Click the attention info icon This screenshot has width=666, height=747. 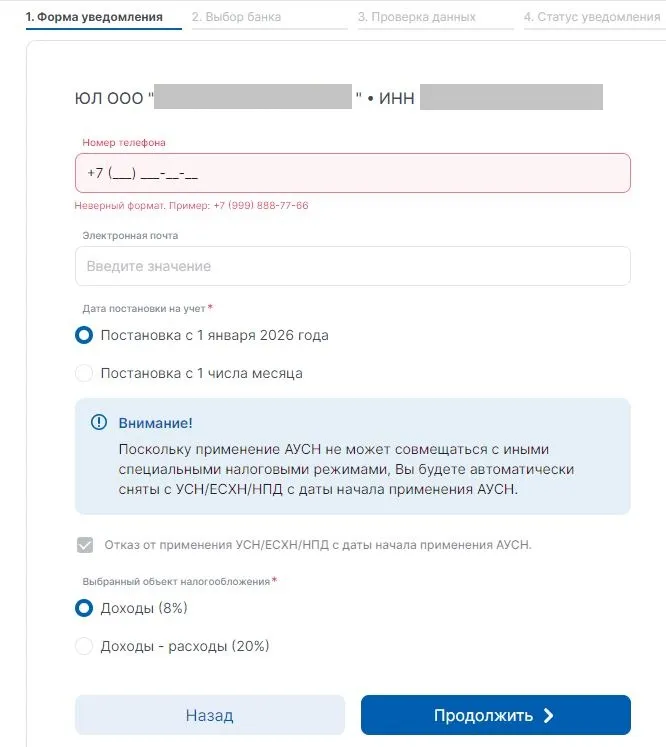pos(98,423)
